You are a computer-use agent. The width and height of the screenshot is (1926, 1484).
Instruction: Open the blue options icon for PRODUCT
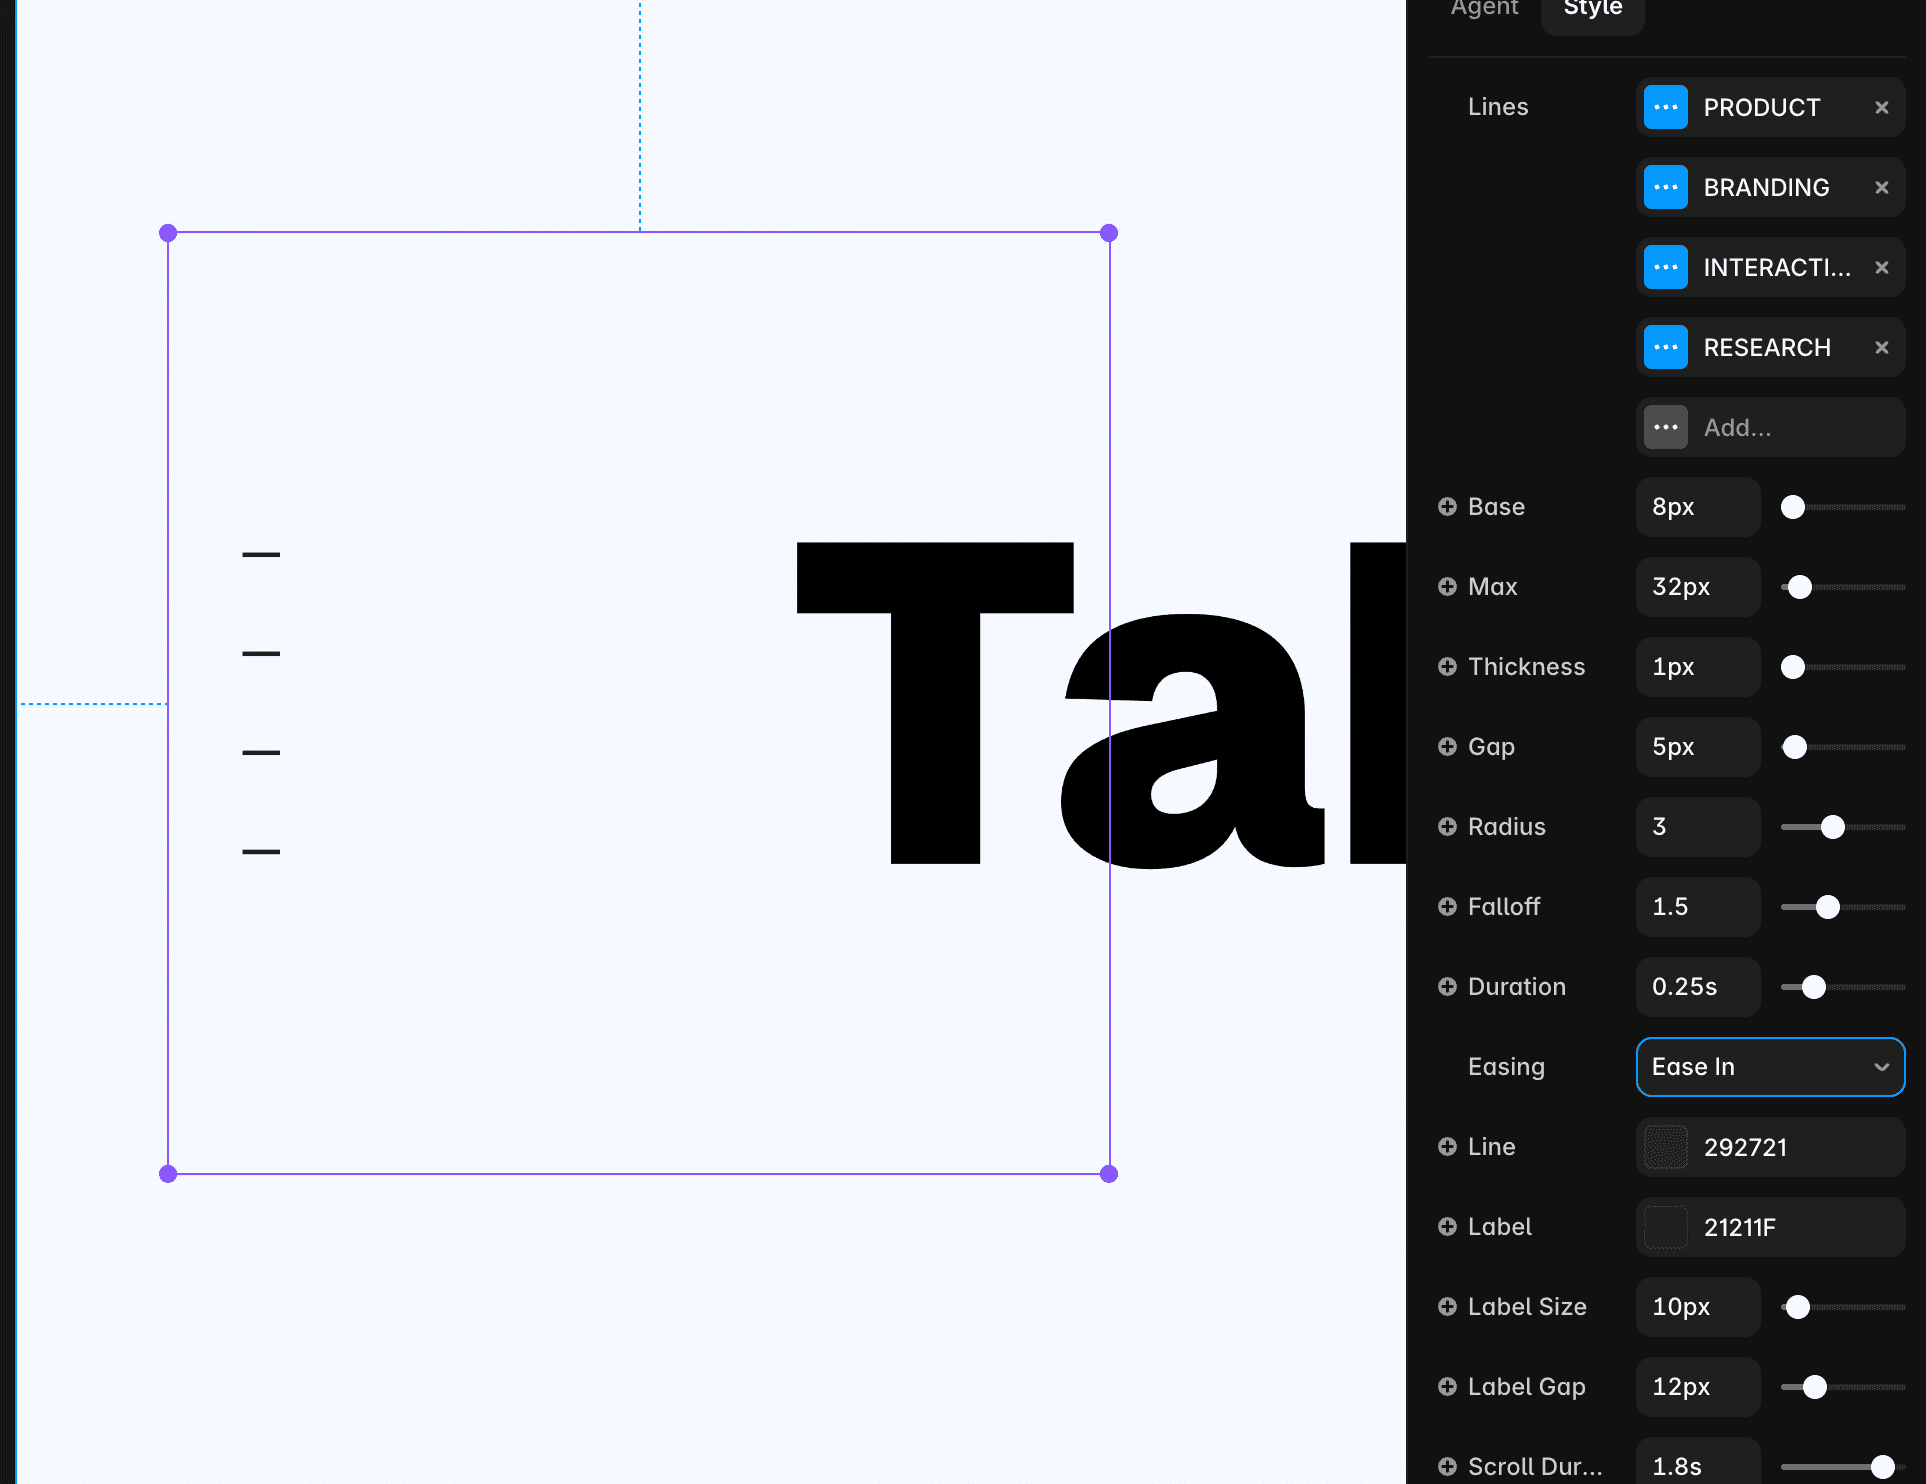1665,107
